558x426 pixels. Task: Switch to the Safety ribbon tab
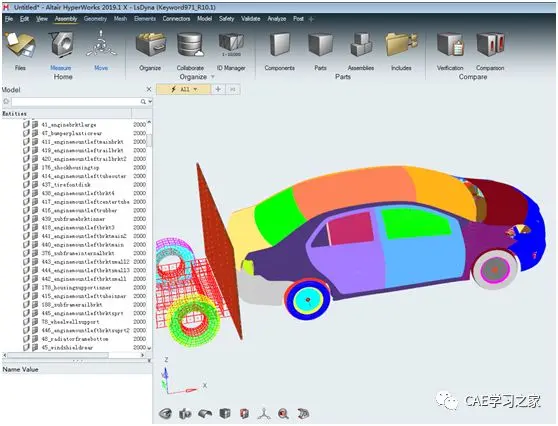[226, 19]
